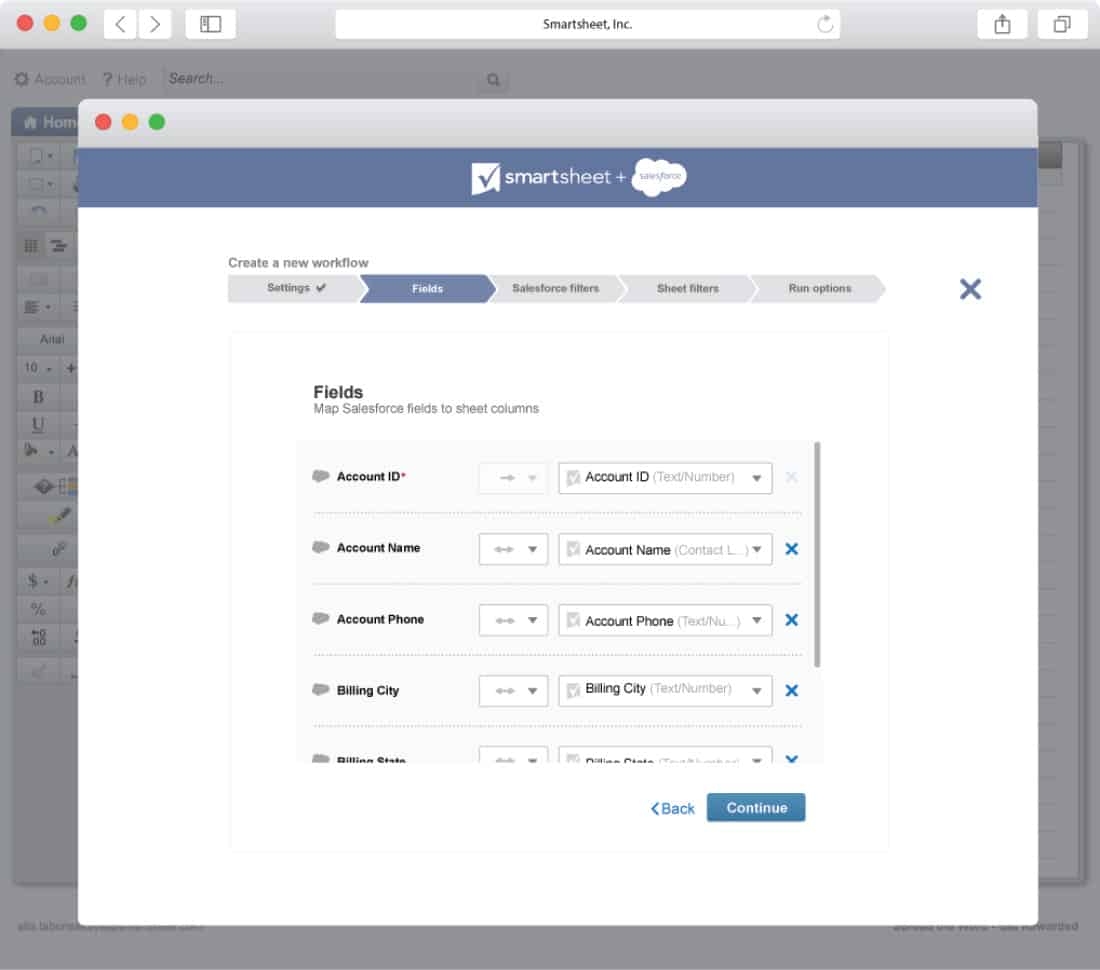Open sync direction dropdown for Account ID
The height and width of the screenshot is (970, 1100).
coord(513,478)
